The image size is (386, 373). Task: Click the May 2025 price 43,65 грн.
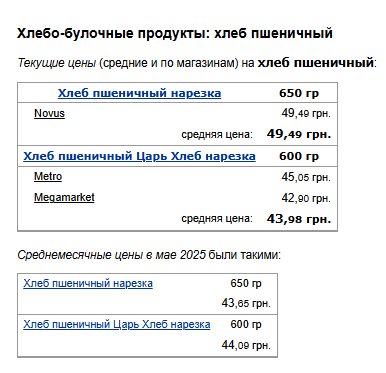[x=246, y=303]
